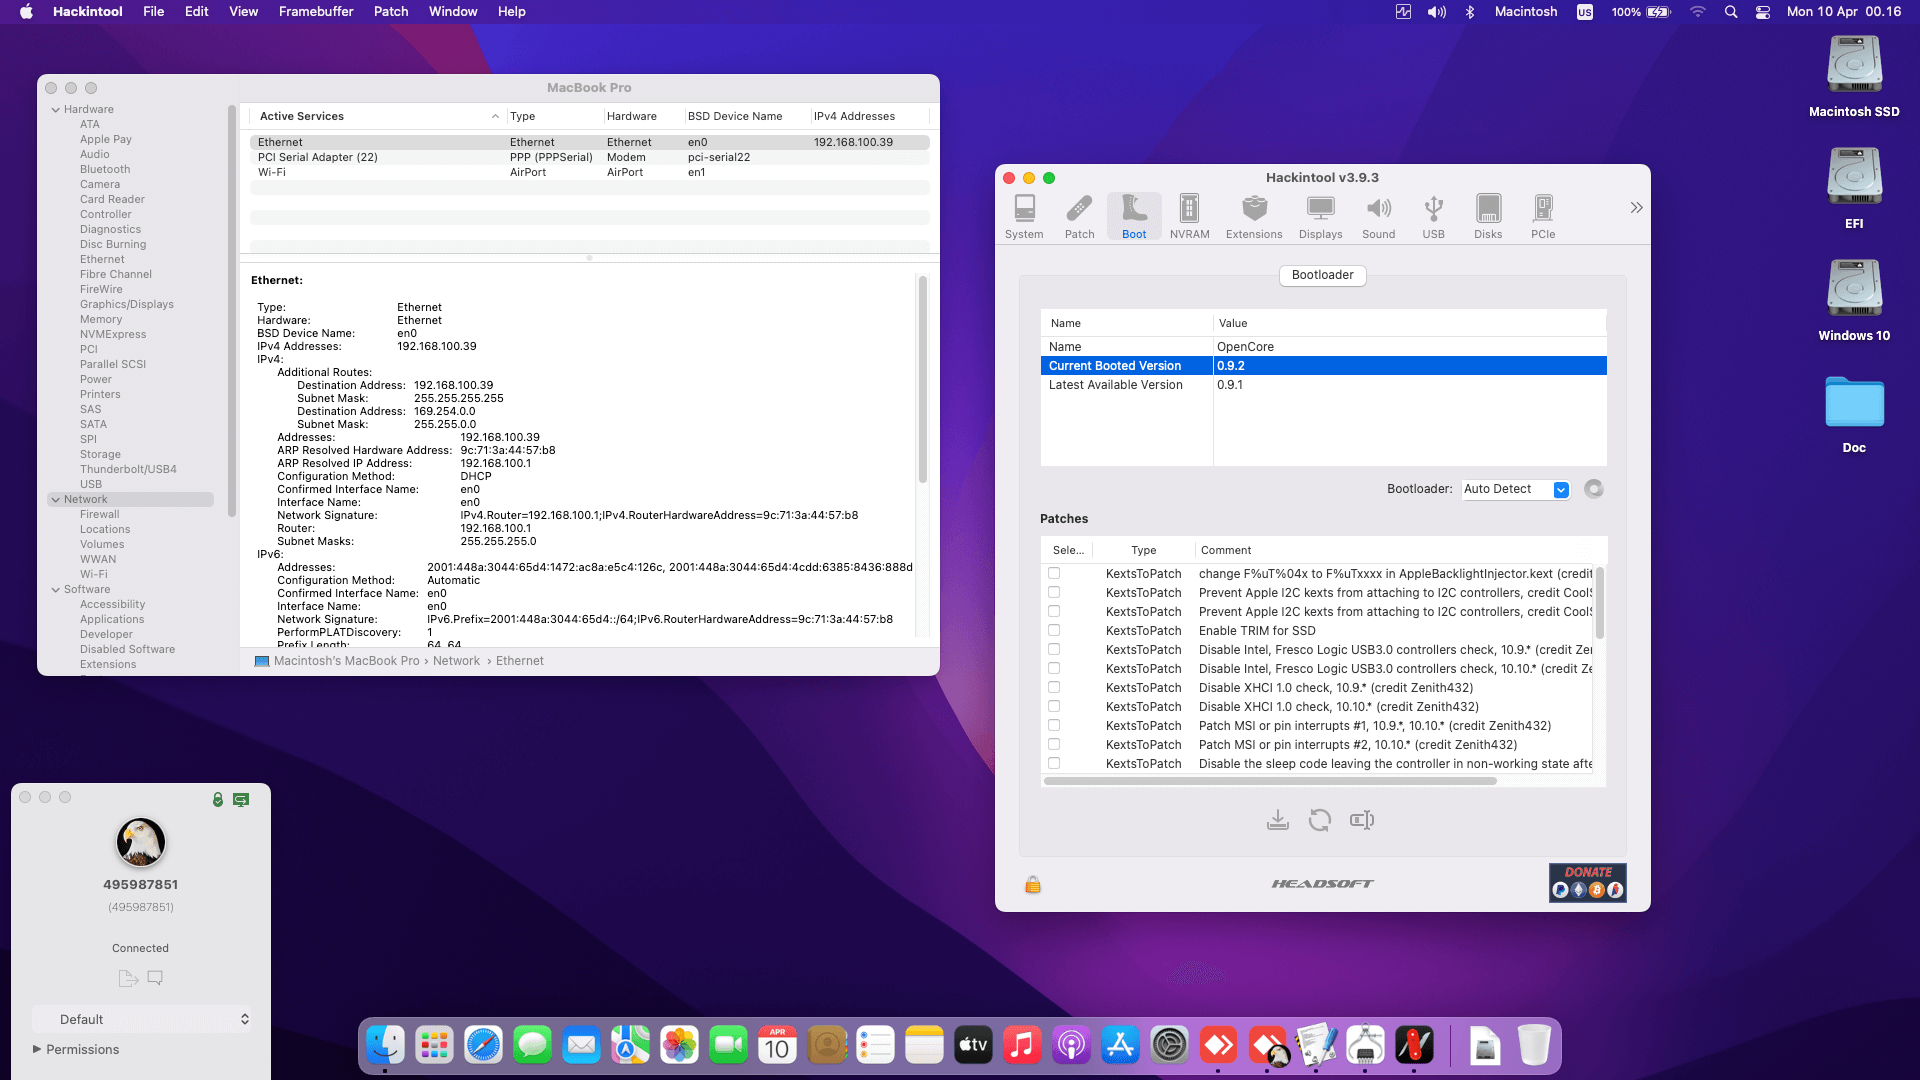Image resolution: width=1920 pixels, height=1080 pixels.
Task: Collapse the Software tree group
Action: (56, 590)
